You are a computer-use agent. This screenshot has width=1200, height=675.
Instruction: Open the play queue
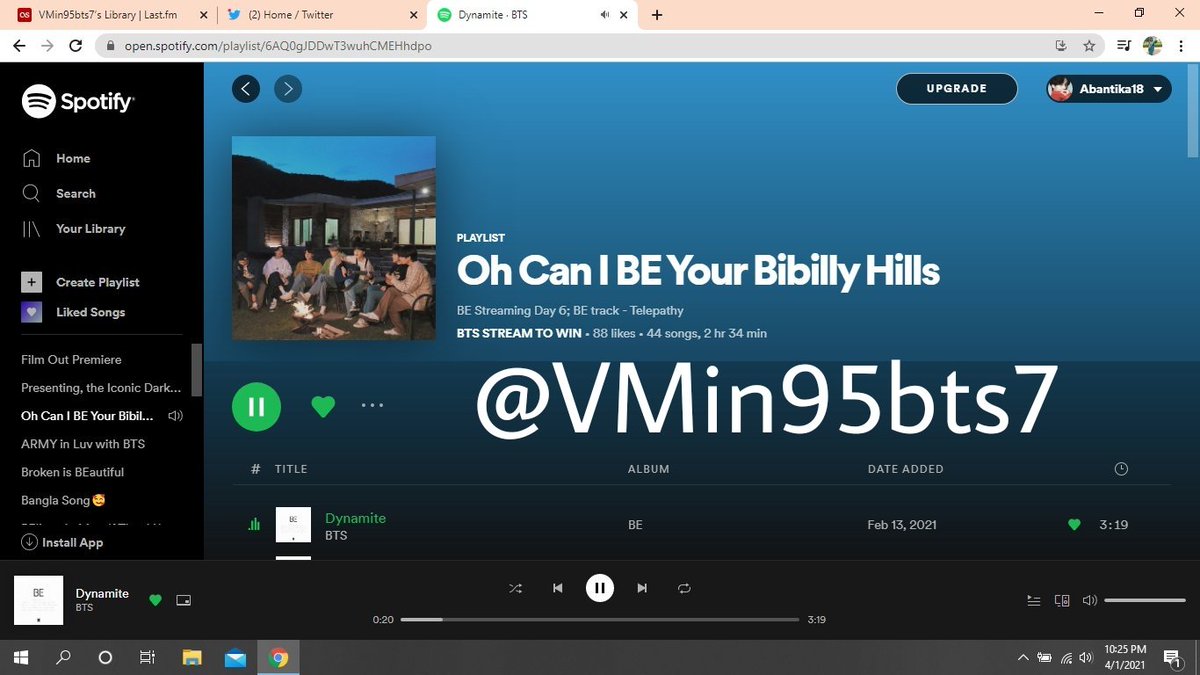pos(1034,600)
